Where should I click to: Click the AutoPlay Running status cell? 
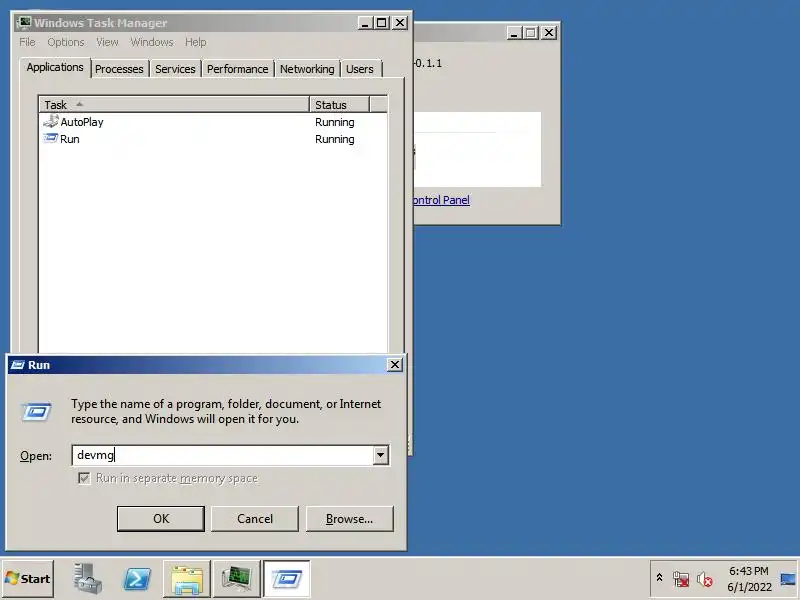[335, 122]
